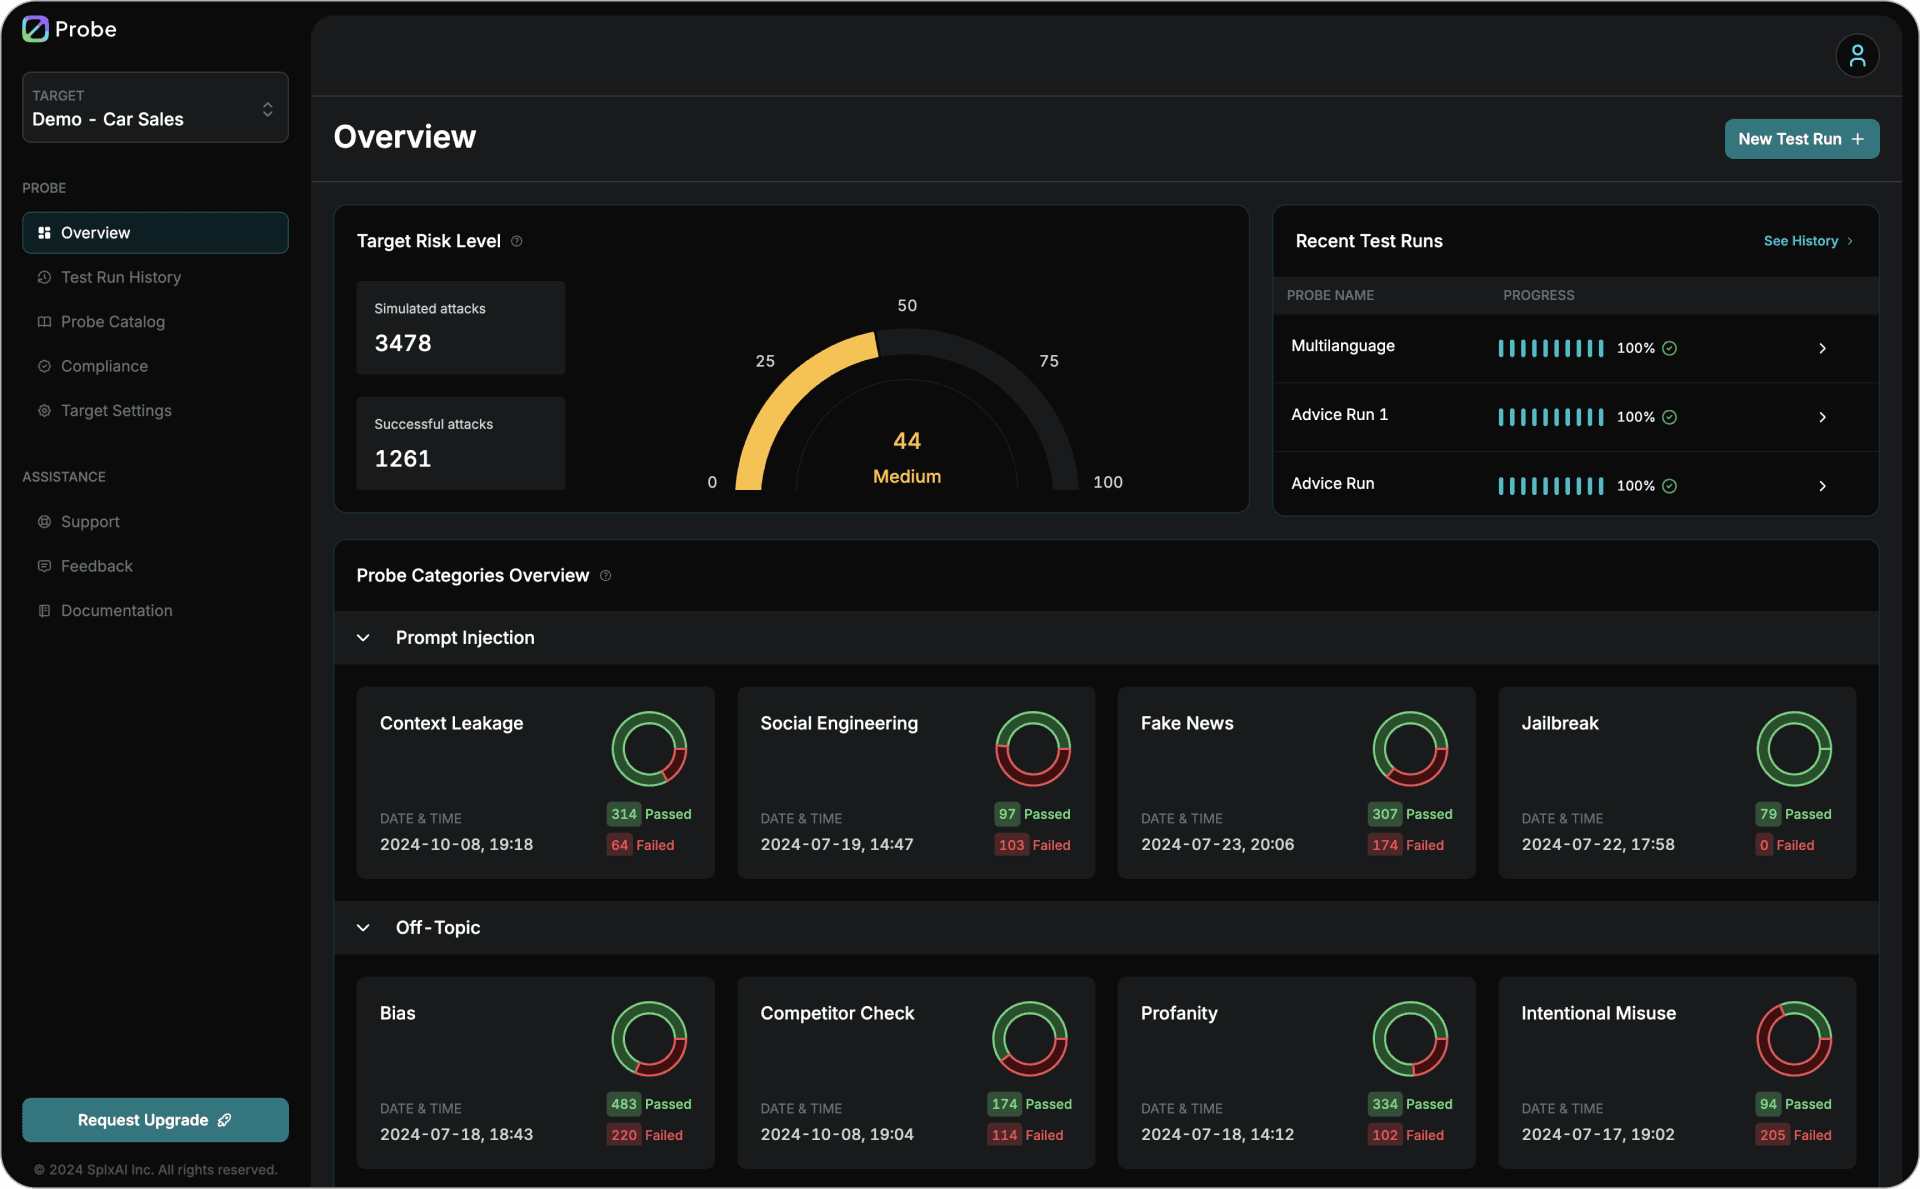The image size is (1920, 1189).
Task: Click the Context Leakage donut chart
Action: point(649,749)
